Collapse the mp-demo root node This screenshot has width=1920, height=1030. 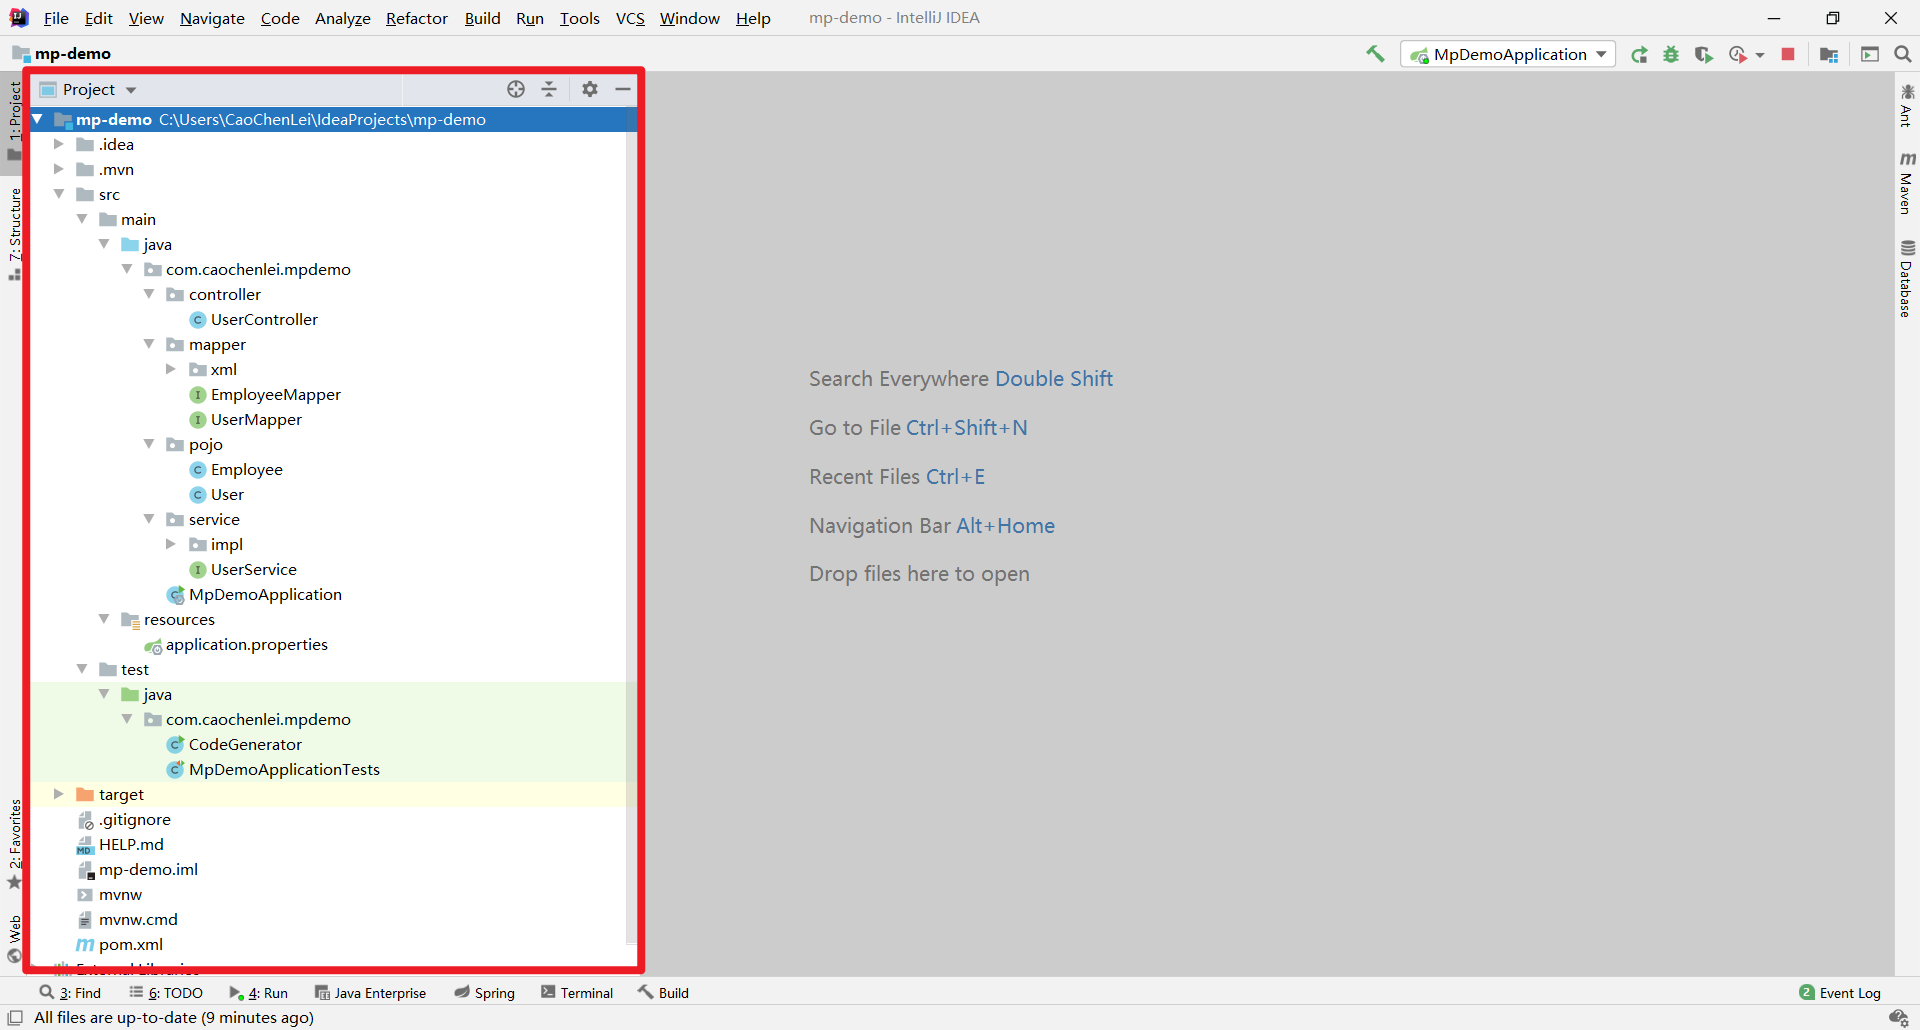coord(37,119)
